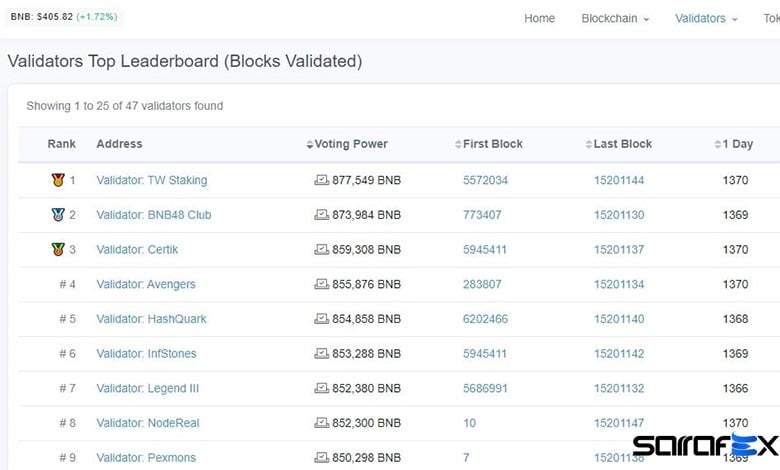Click the Rank column header
Viewport: 780px width, 470px height.
pyautogui.click(x=62, y=144)
